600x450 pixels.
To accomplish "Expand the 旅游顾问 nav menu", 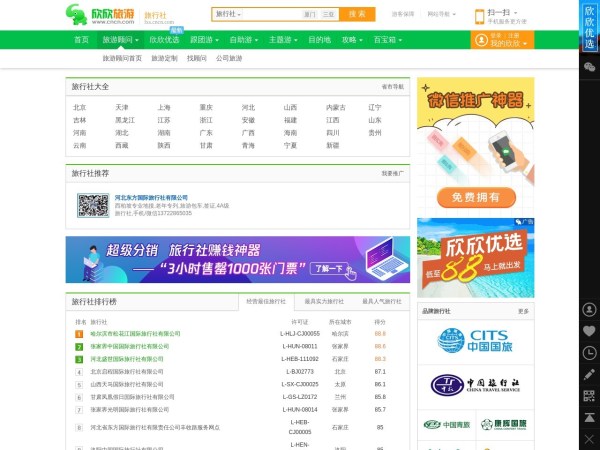I will click(120, 40).
